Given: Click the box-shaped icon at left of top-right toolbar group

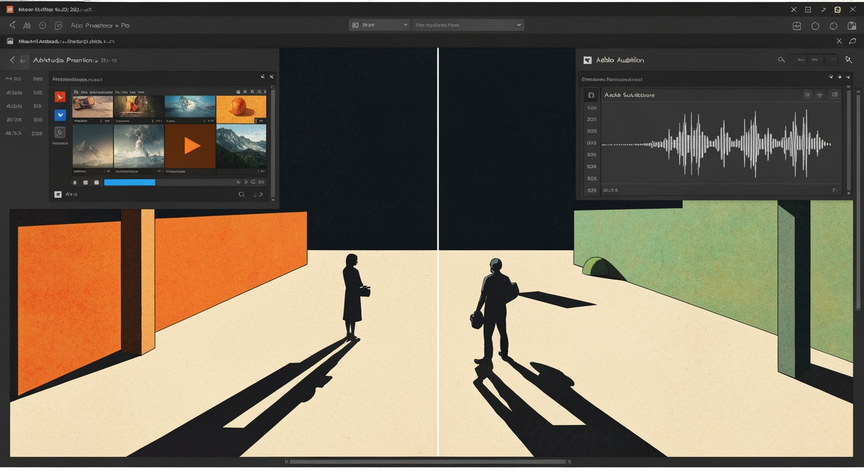Looking at the screenshot, I should coord(797,25).
